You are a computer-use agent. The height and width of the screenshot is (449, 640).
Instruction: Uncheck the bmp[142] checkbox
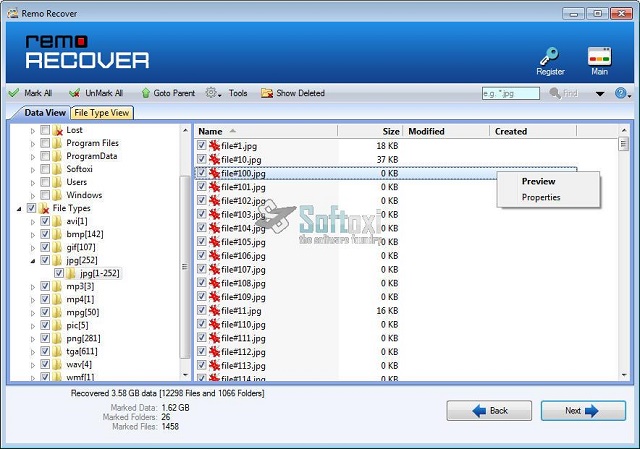click(x=45, y=234)
